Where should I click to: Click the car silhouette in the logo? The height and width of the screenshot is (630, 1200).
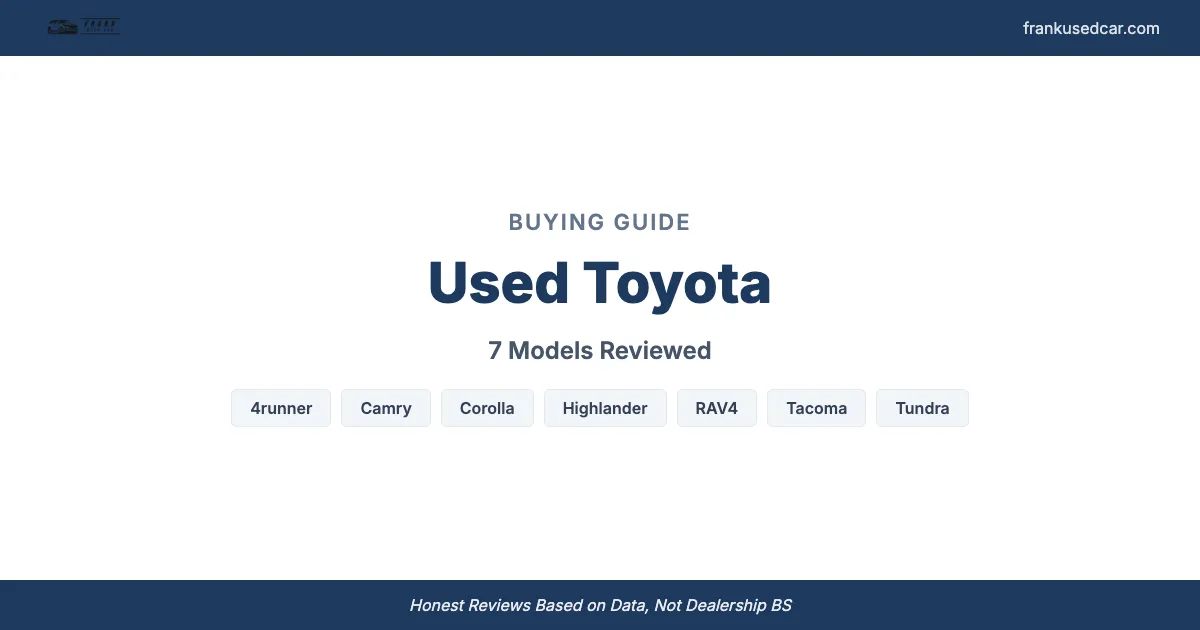(x=62, y=26)
